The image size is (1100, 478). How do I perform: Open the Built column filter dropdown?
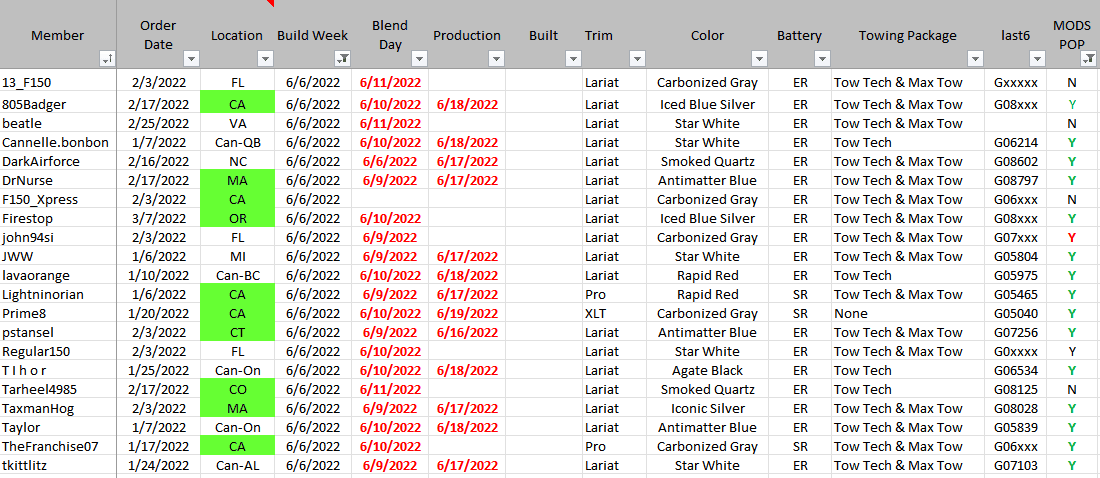(573, 59)
